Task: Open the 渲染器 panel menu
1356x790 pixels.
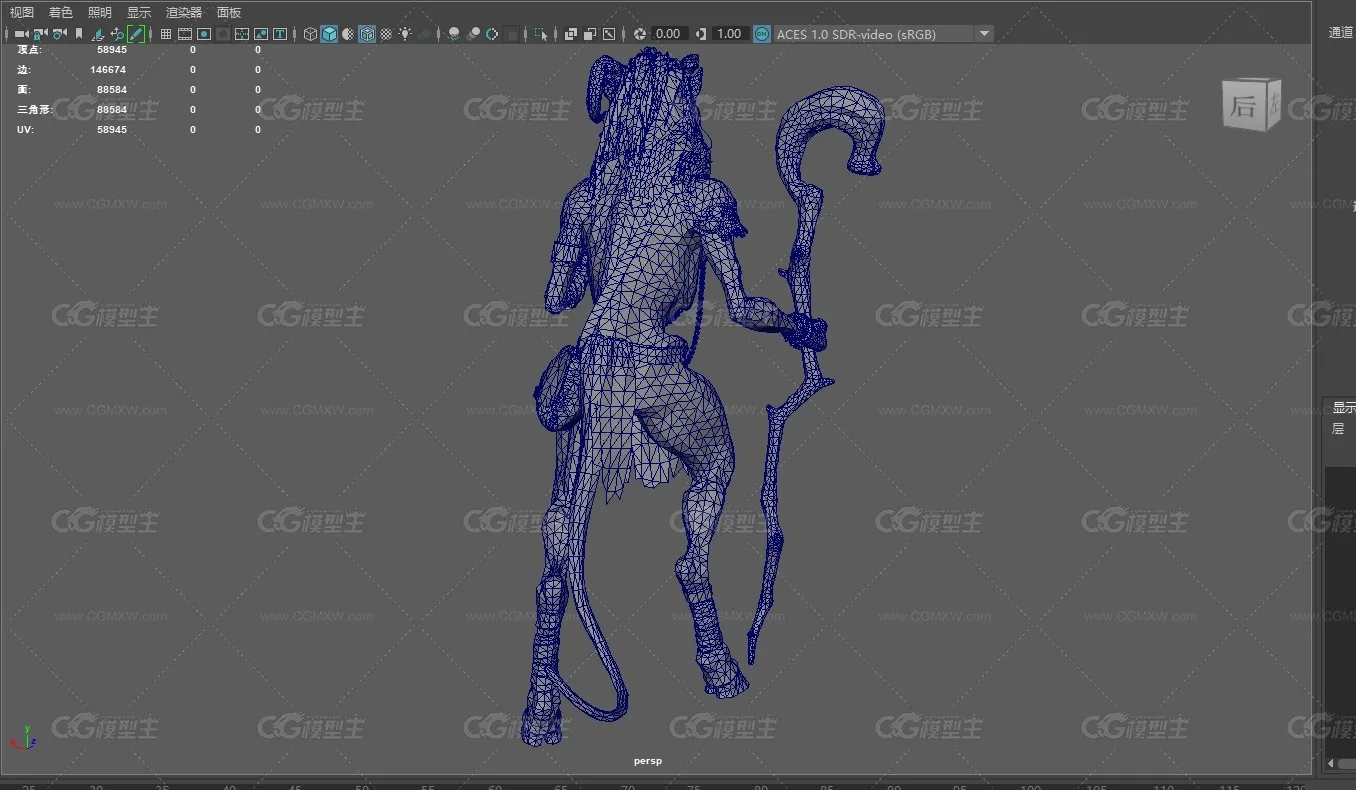Action: coord(184,12)
